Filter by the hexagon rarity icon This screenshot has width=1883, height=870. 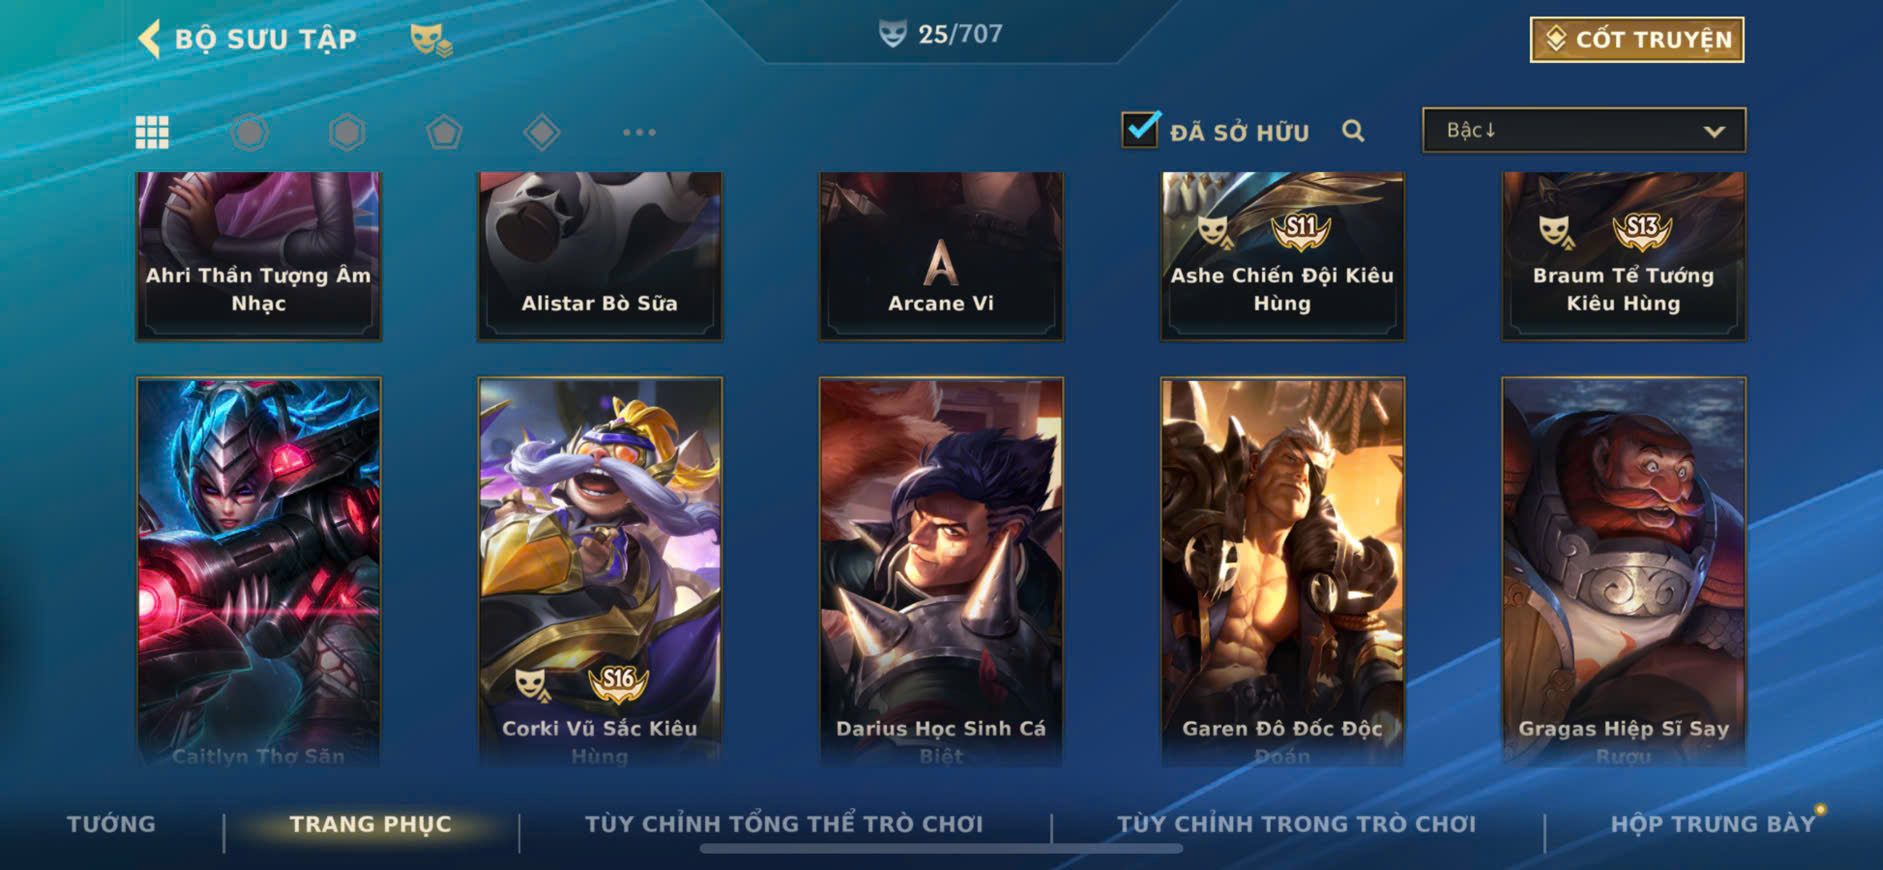347,132
